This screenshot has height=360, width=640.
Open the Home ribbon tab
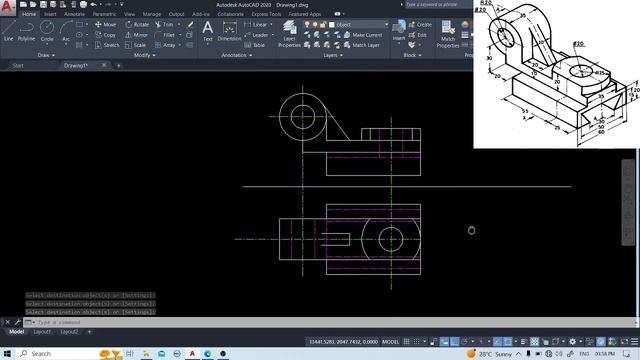(x=29, y=14)
